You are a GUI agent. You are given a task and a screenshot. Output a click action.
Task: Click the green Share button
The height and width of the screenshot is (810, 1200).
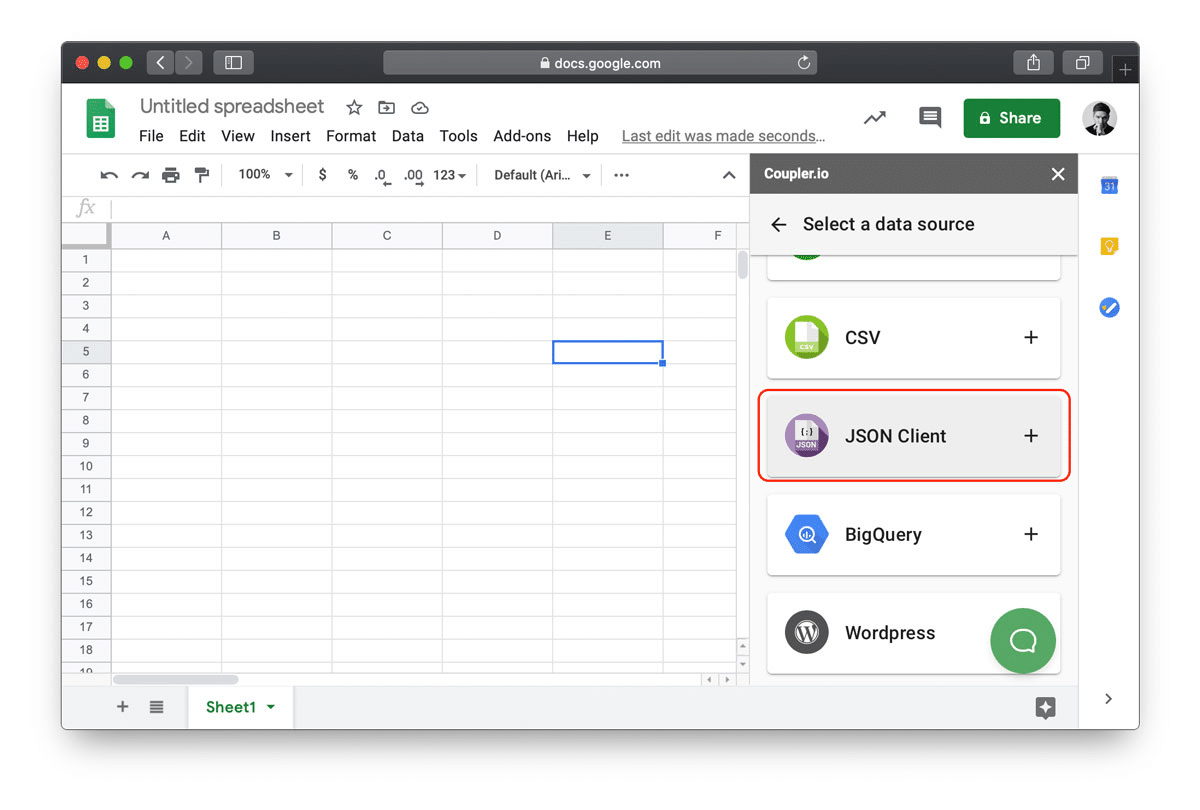tap(1011, 118)
